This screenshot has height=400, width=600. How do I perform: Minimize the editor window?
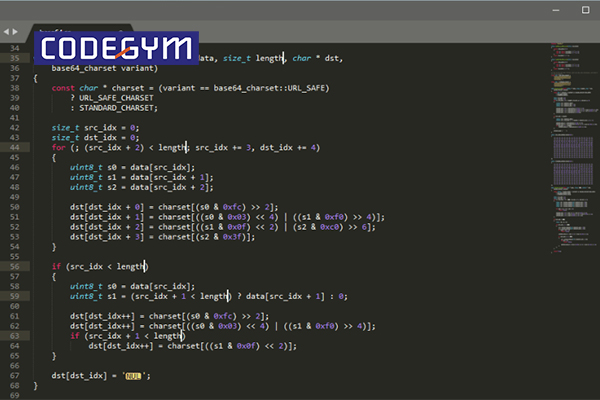(557, 8)
